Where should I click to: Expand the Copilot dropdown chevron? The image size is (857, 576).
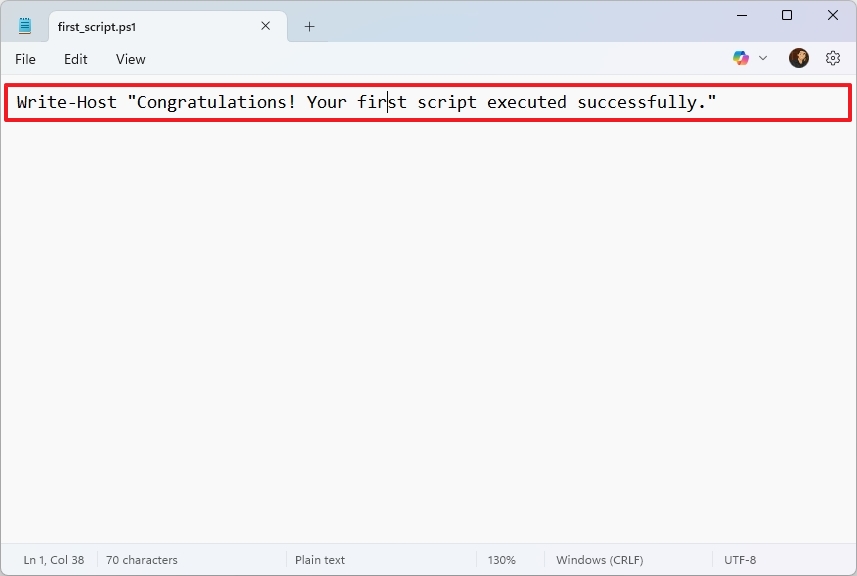tap(763, 59)
